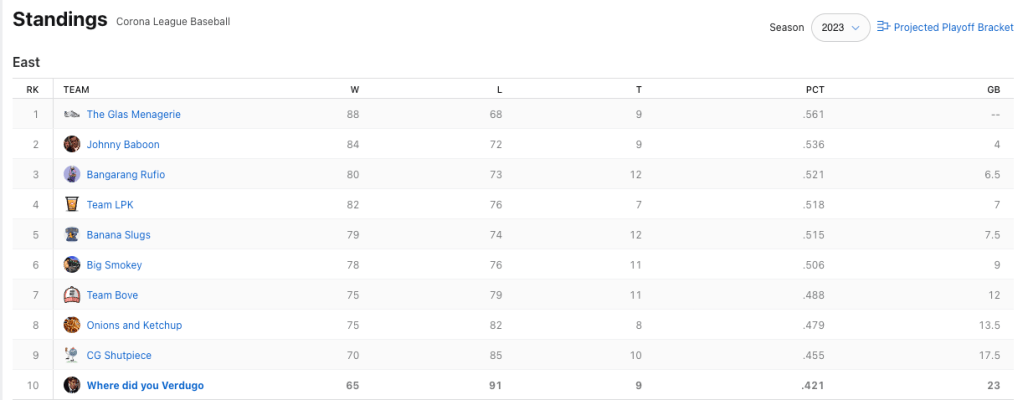Click the W column header

pyautogui.click(x=354, y=89)
